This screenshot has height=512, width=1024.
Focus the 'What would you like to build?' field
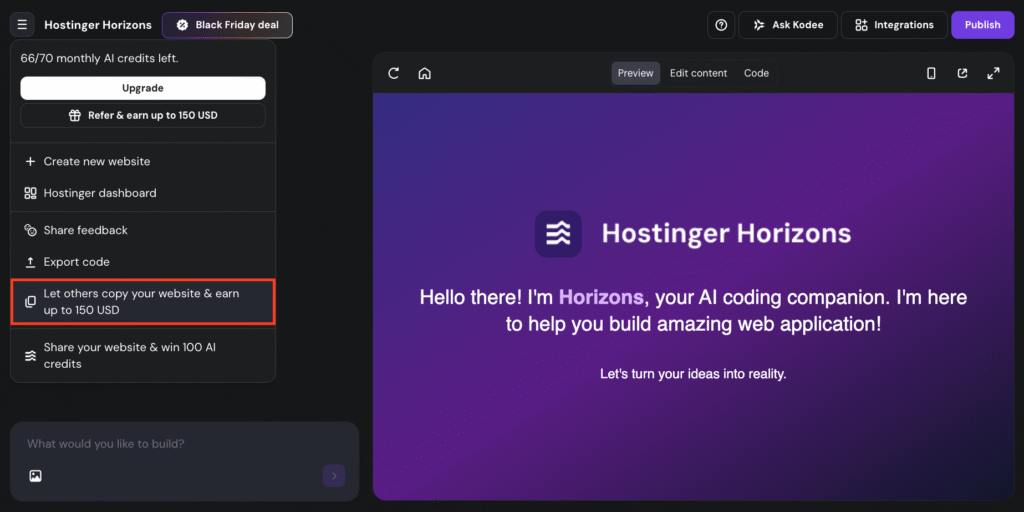point(185,444)
